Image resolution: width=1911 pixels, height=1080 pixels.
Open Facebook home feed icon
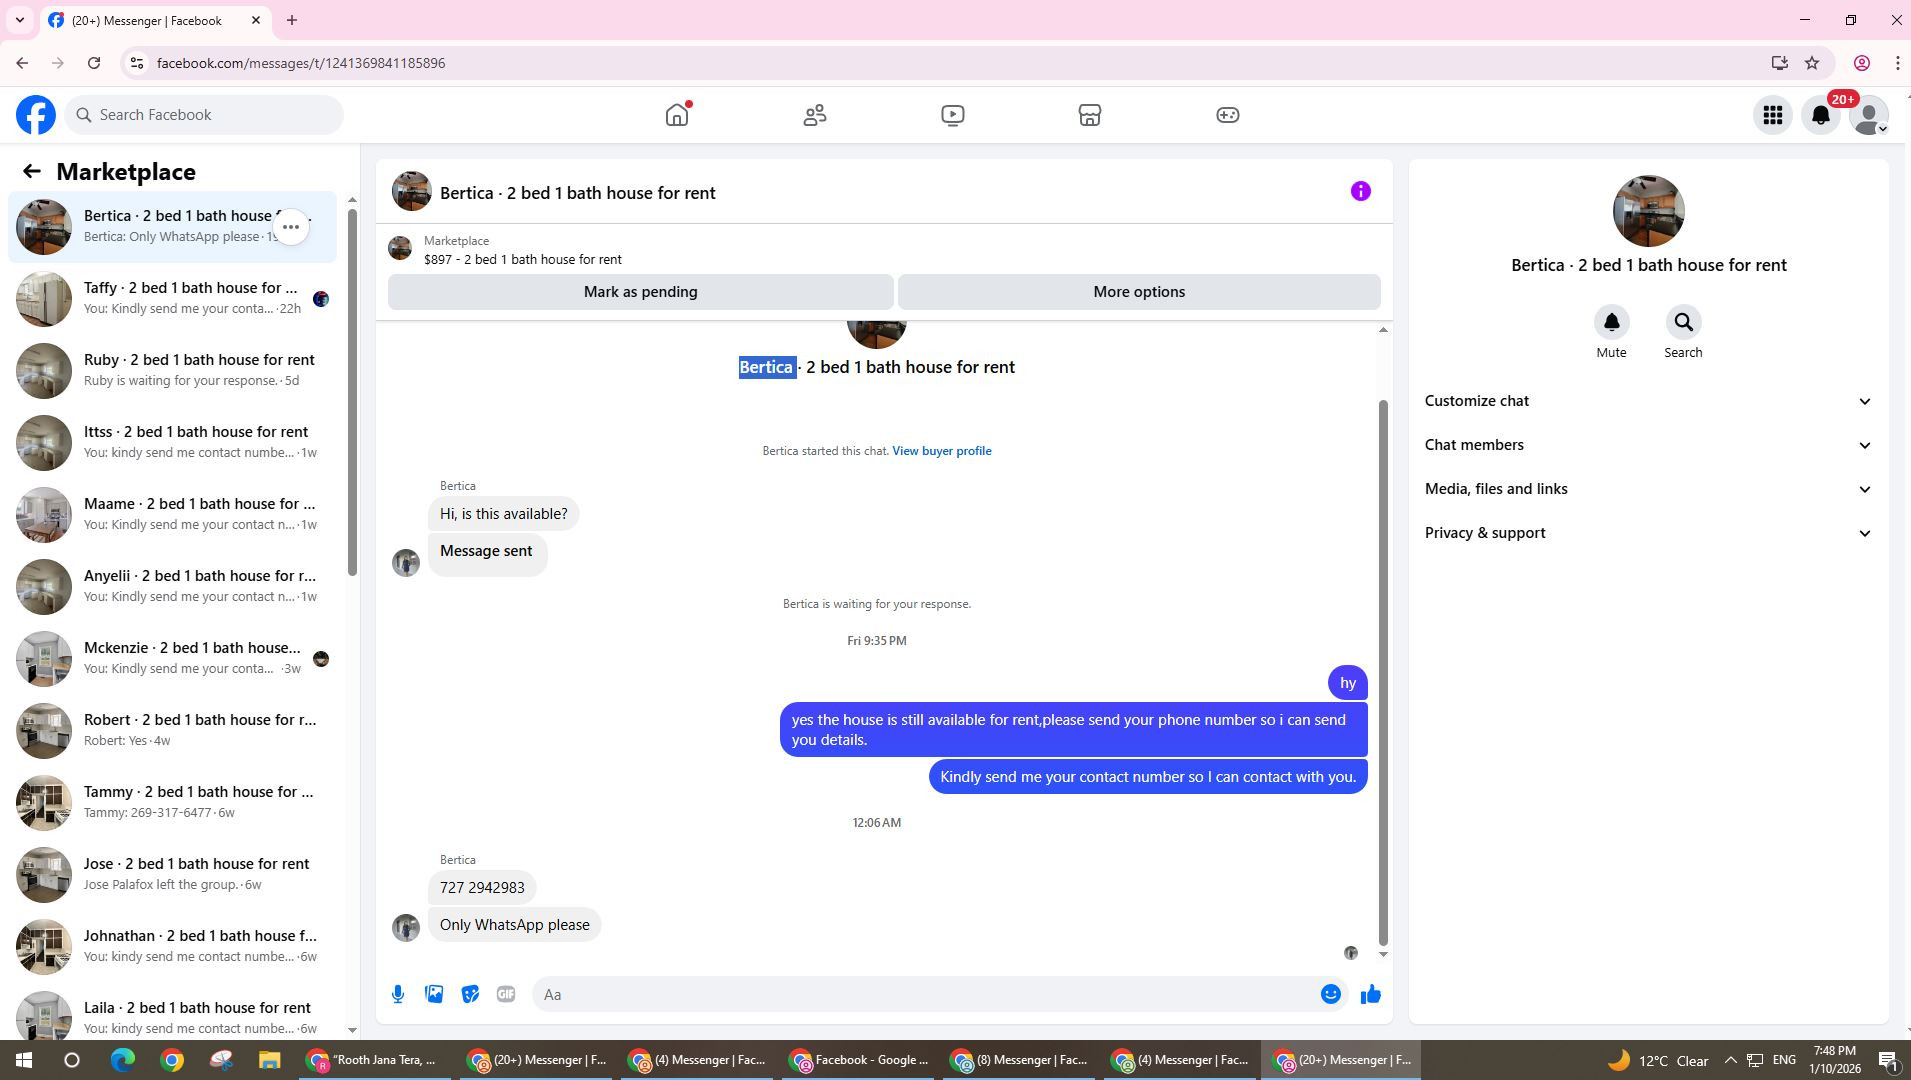[x=677, y=115]
